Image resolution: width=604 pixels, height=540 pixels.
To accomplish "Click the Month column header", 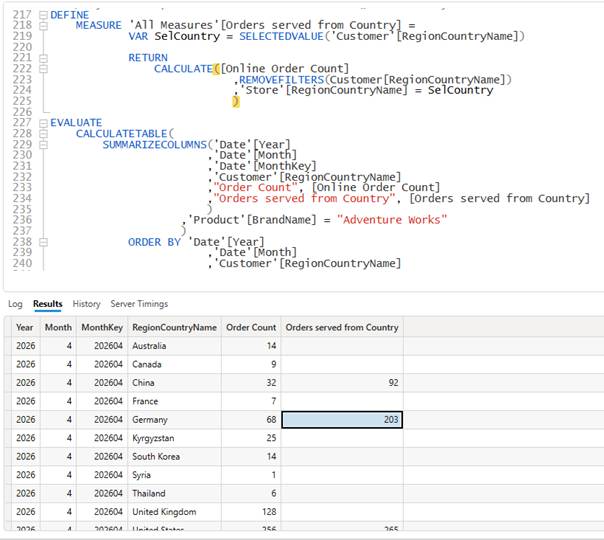I will (58, 327).
